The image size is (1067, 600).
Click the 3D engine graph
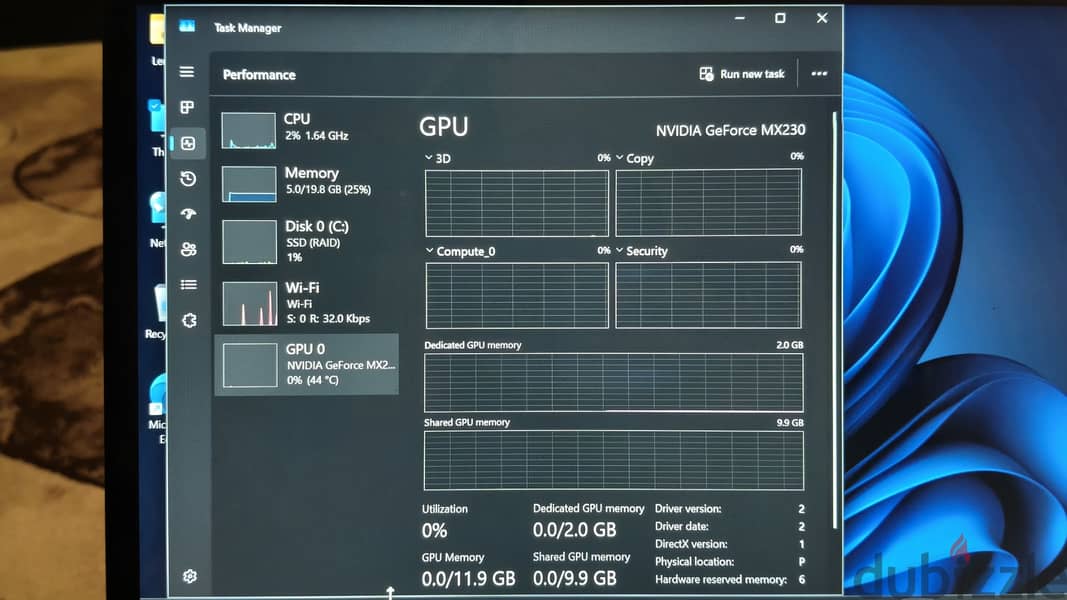click(x=516, y=203)
